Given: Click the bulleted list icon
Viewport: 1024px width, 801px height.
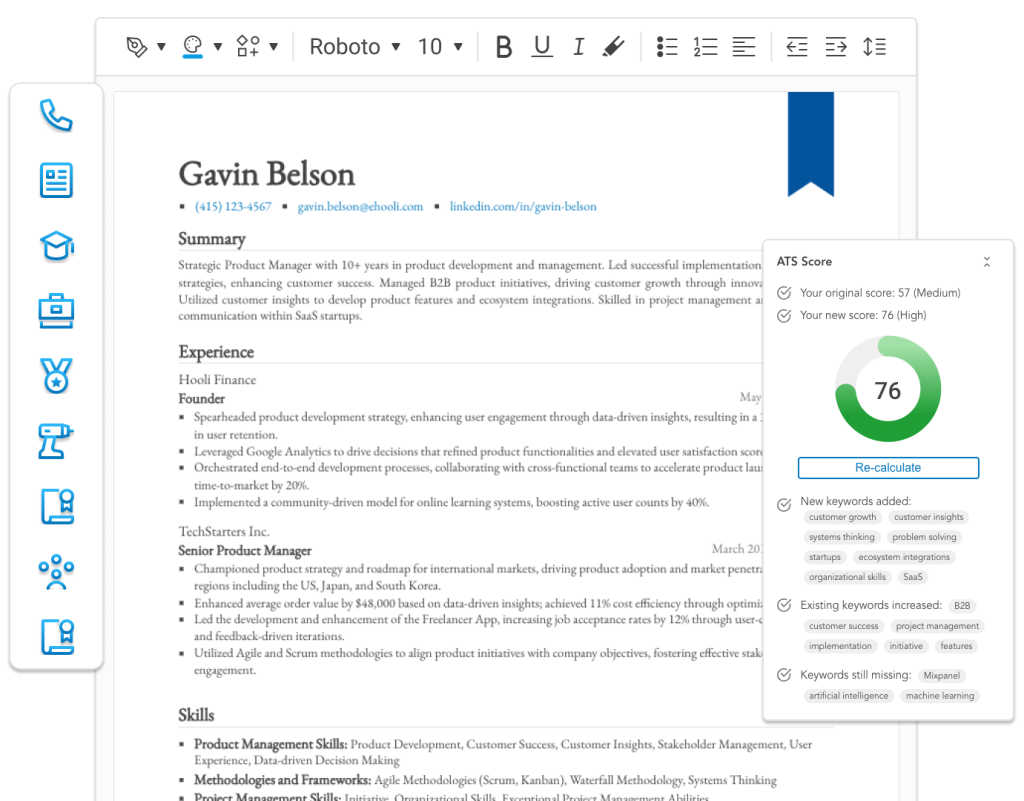Looking at the screenshot, I should point(667,46).
